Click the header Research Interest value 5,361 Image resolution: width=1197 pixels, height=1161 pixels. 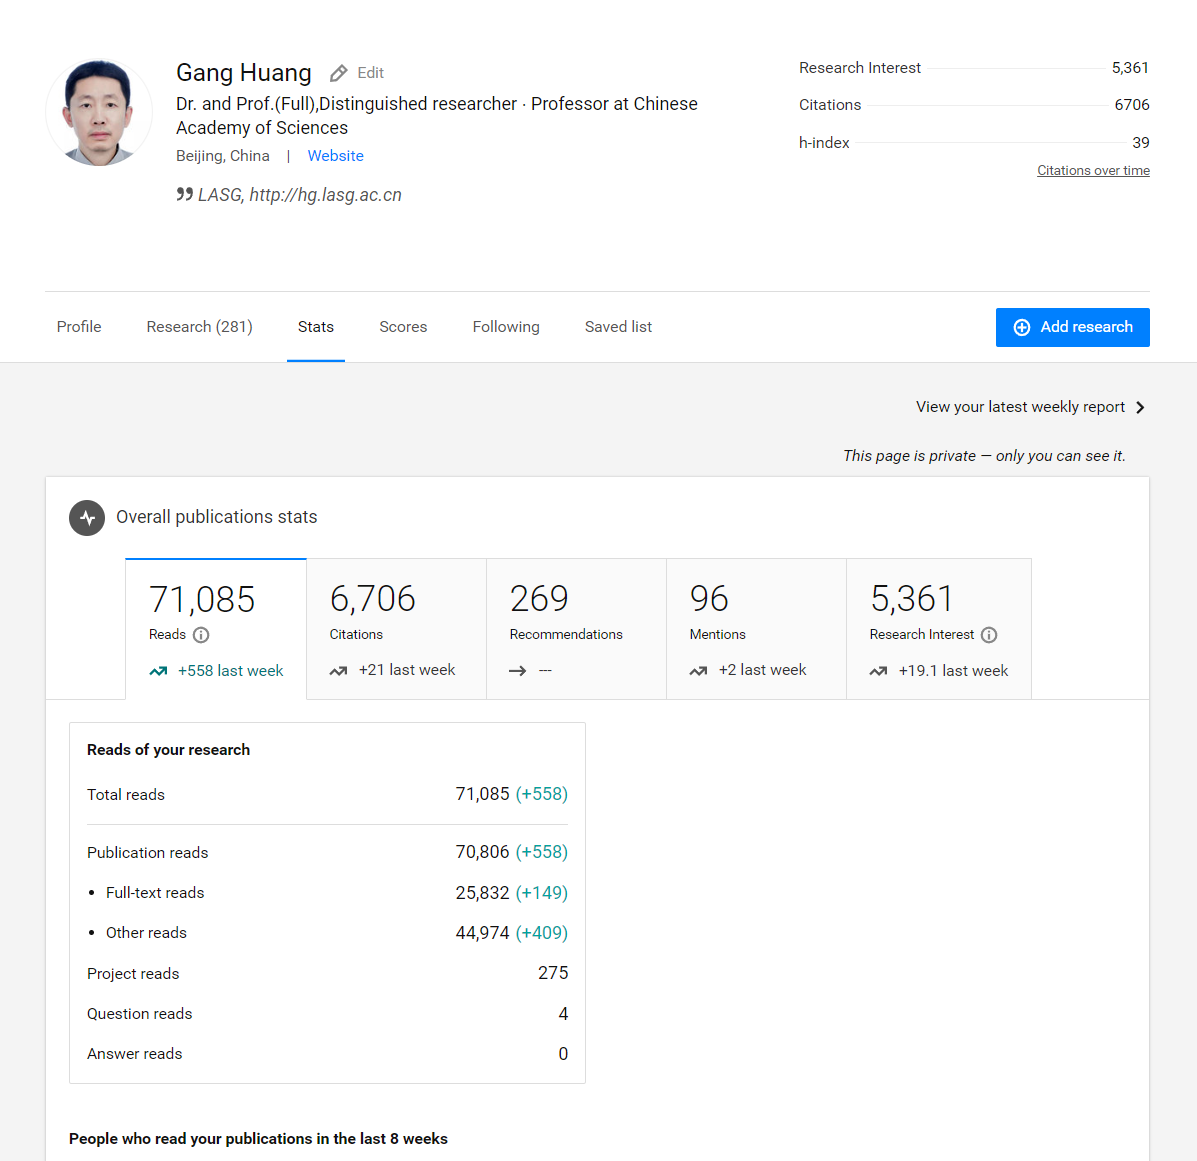click(1130, 68)
